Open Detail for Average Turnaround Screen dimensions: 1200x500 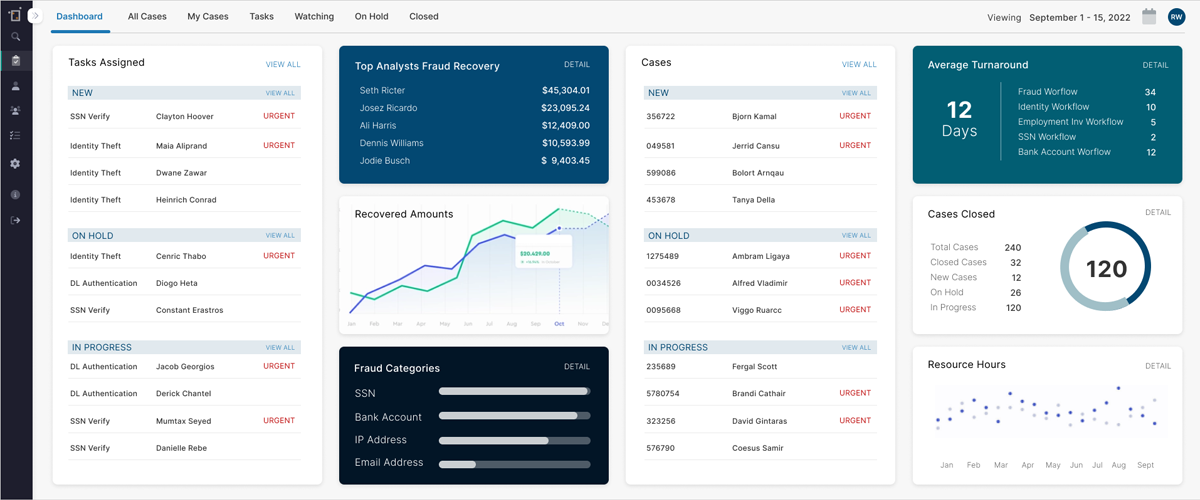(1155, 65)
